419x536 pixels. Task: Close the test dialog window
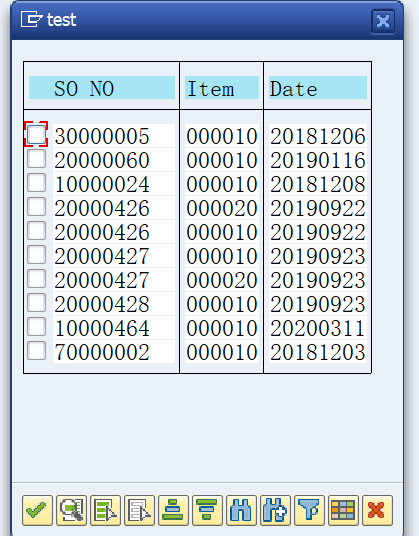383,22
